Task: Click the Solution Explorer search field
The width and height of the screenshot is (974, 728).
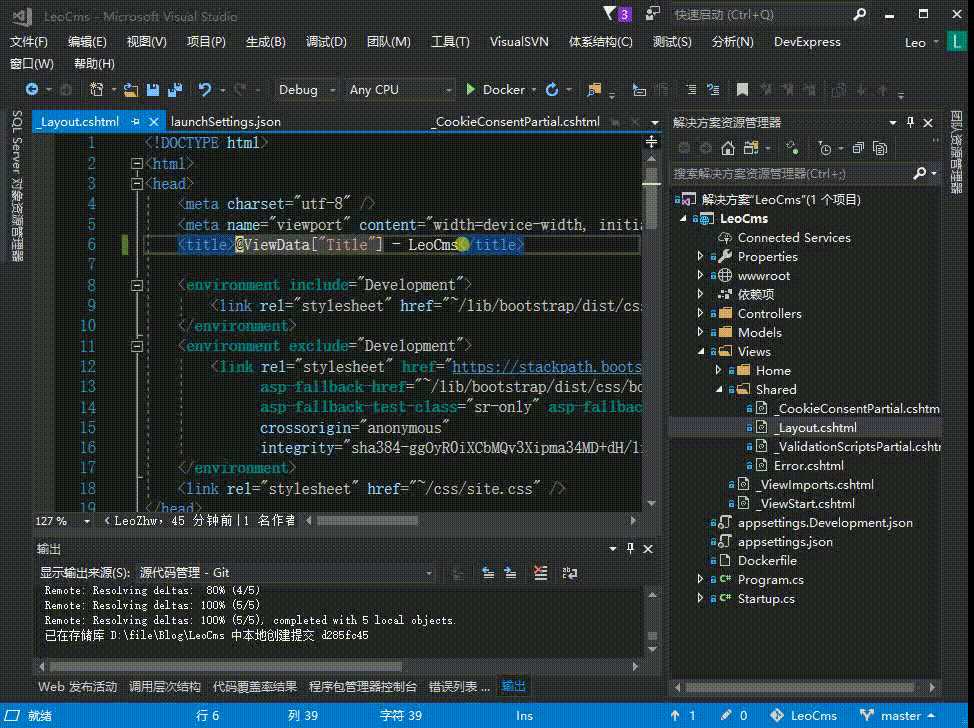Action: pos(790,173)
